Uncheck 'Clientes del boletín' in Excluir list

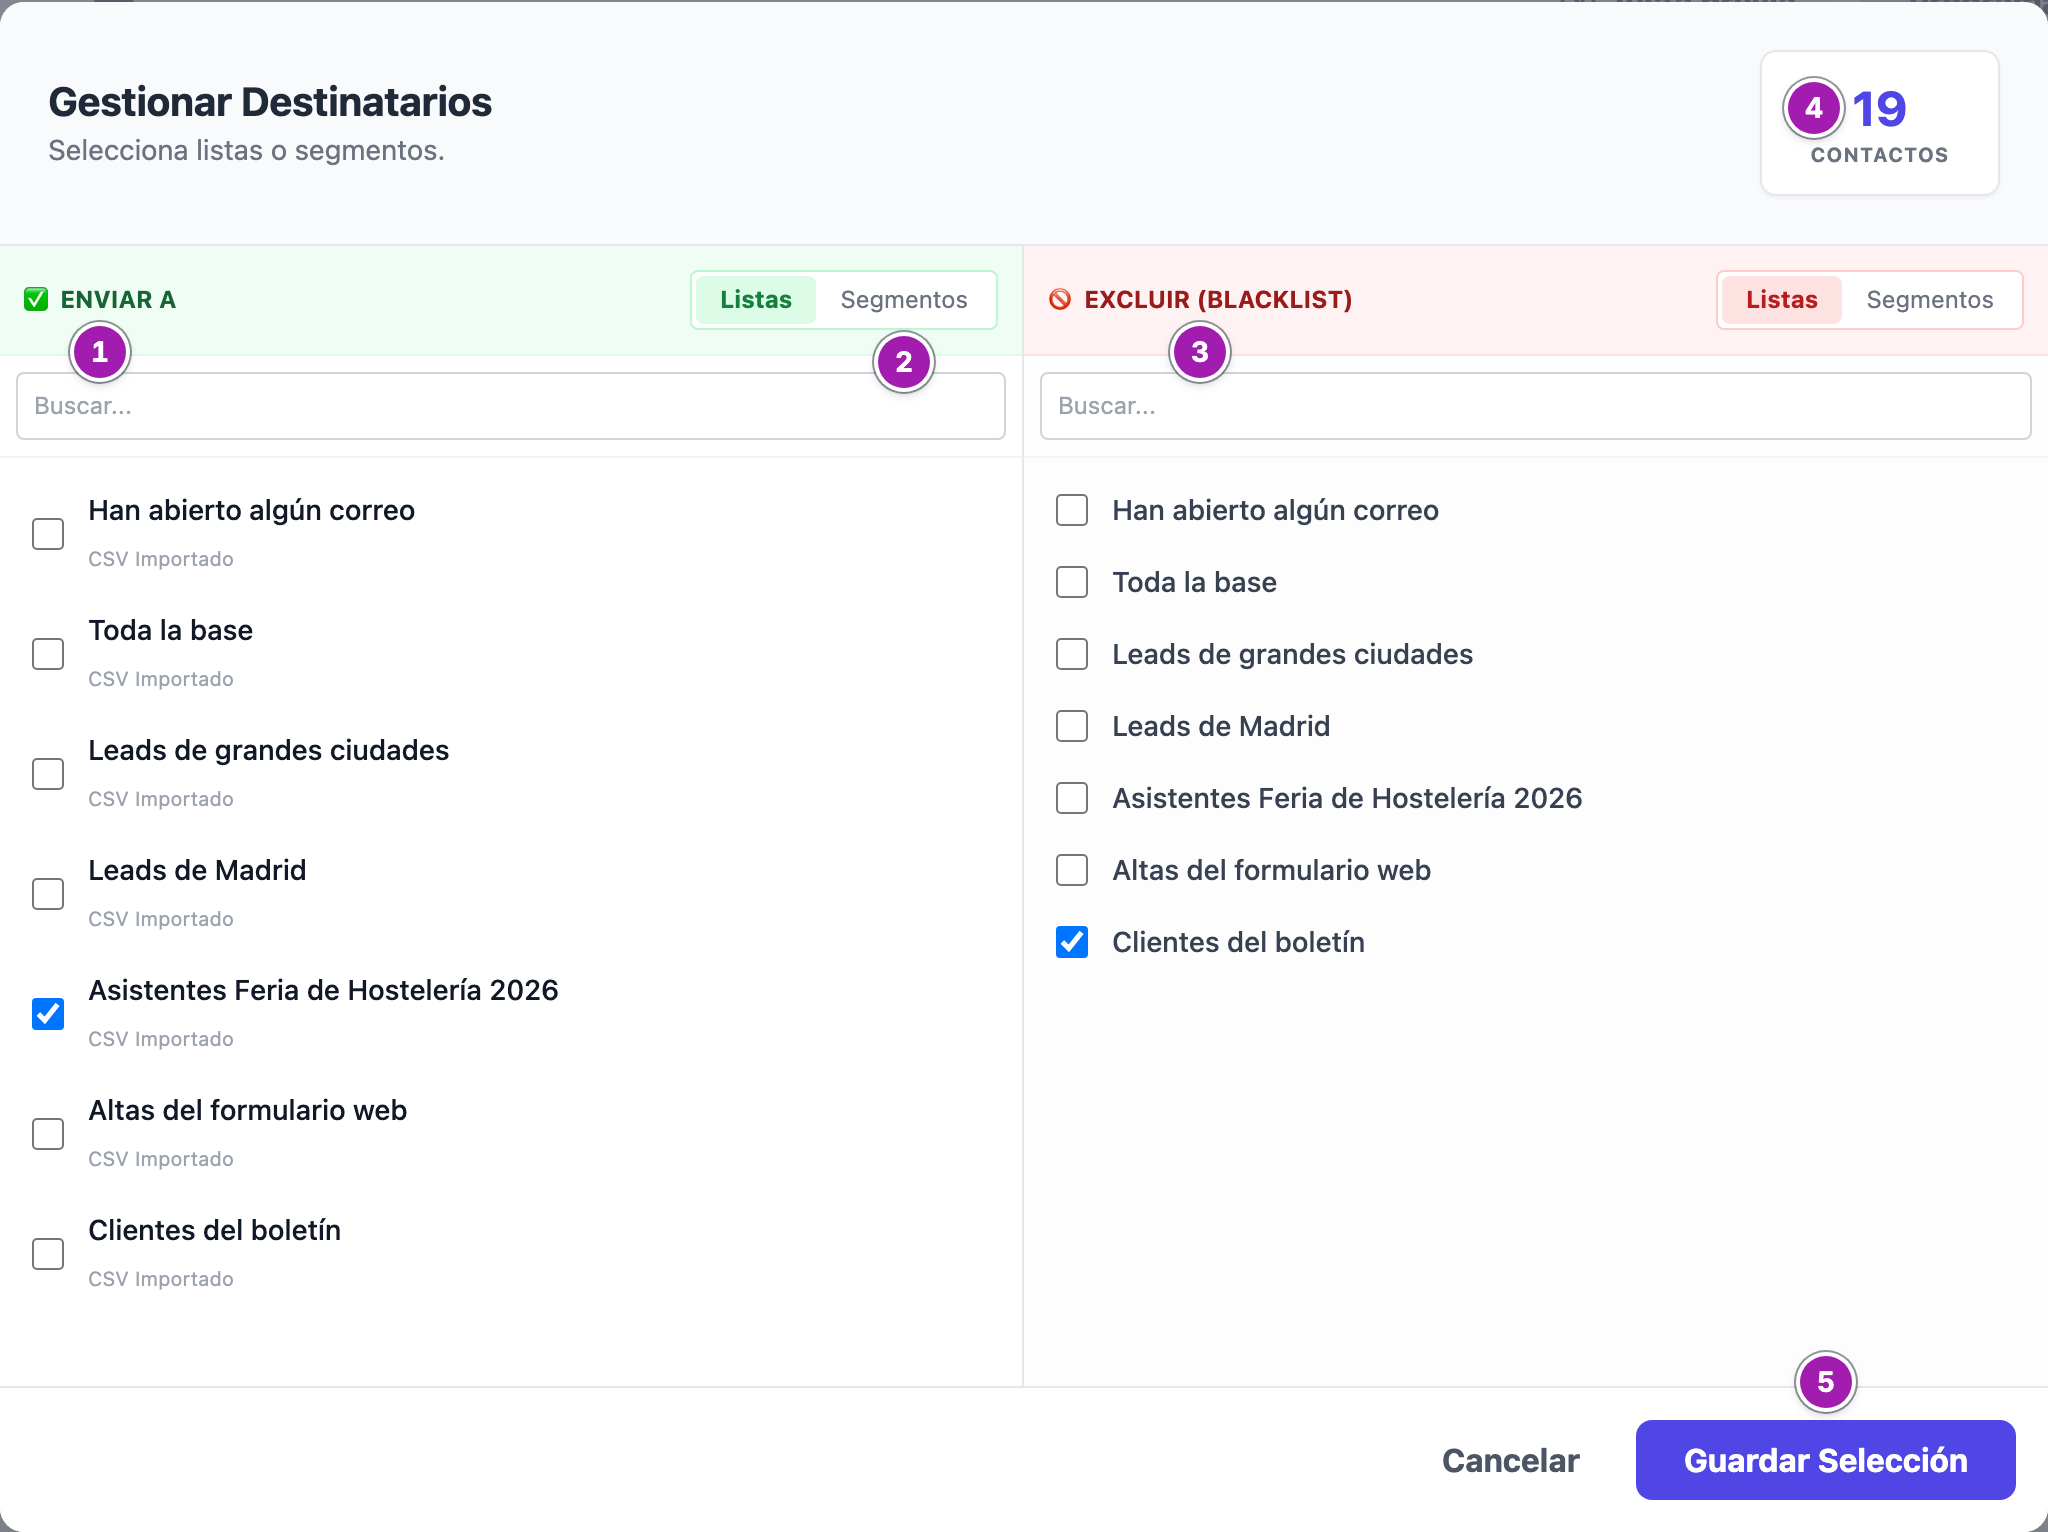pos(1072,942)
